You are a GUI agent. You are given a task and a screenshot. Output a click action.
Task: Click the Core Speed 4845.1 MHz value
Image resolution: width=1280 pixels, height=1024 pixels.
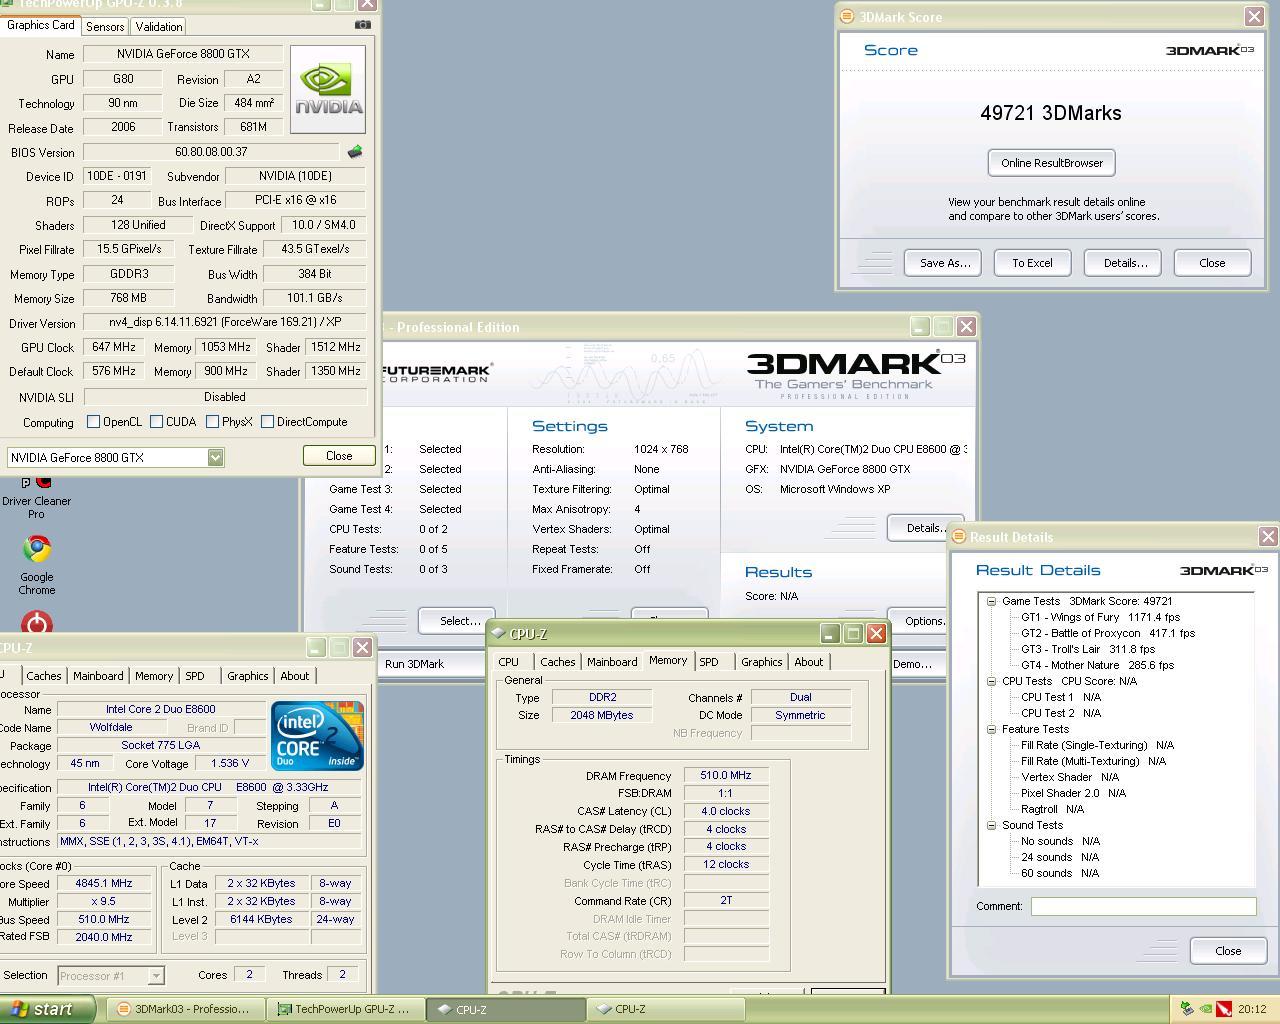pos(104,883)
